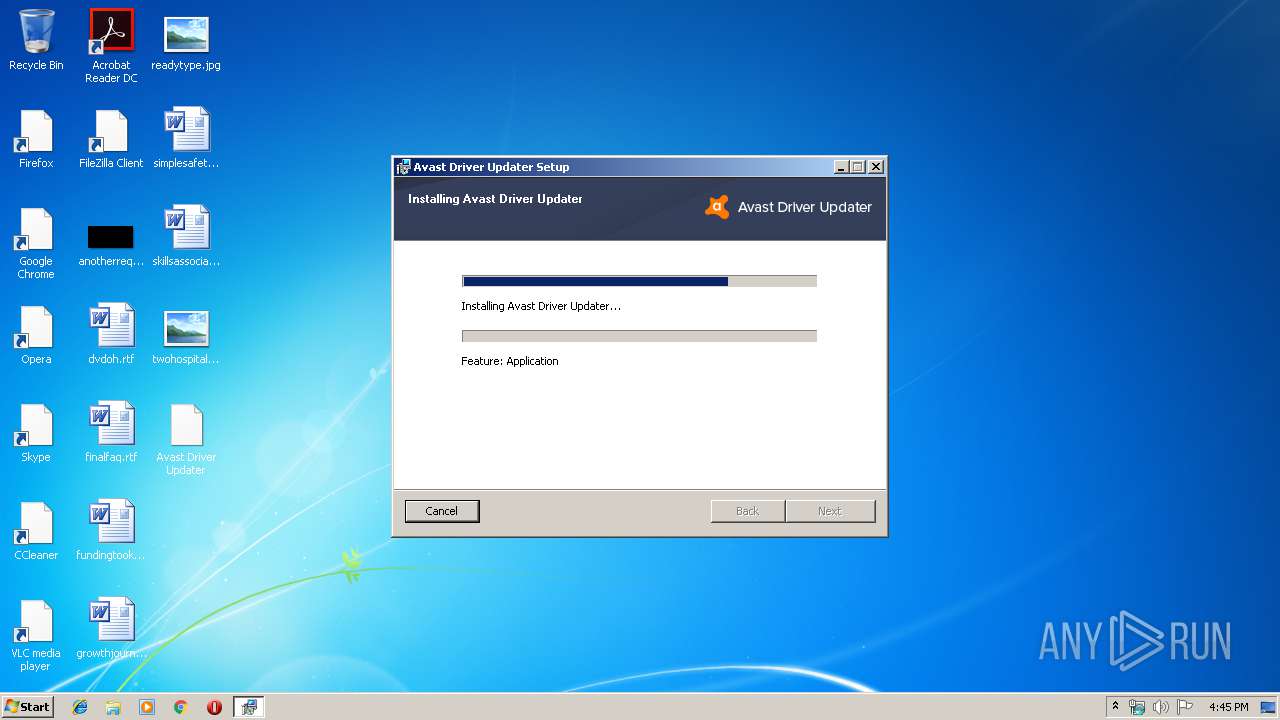The height and width of the screenshot is (720, 1280).
Task: Select the skillsassocia... Word document
Action: coord(186,236)
